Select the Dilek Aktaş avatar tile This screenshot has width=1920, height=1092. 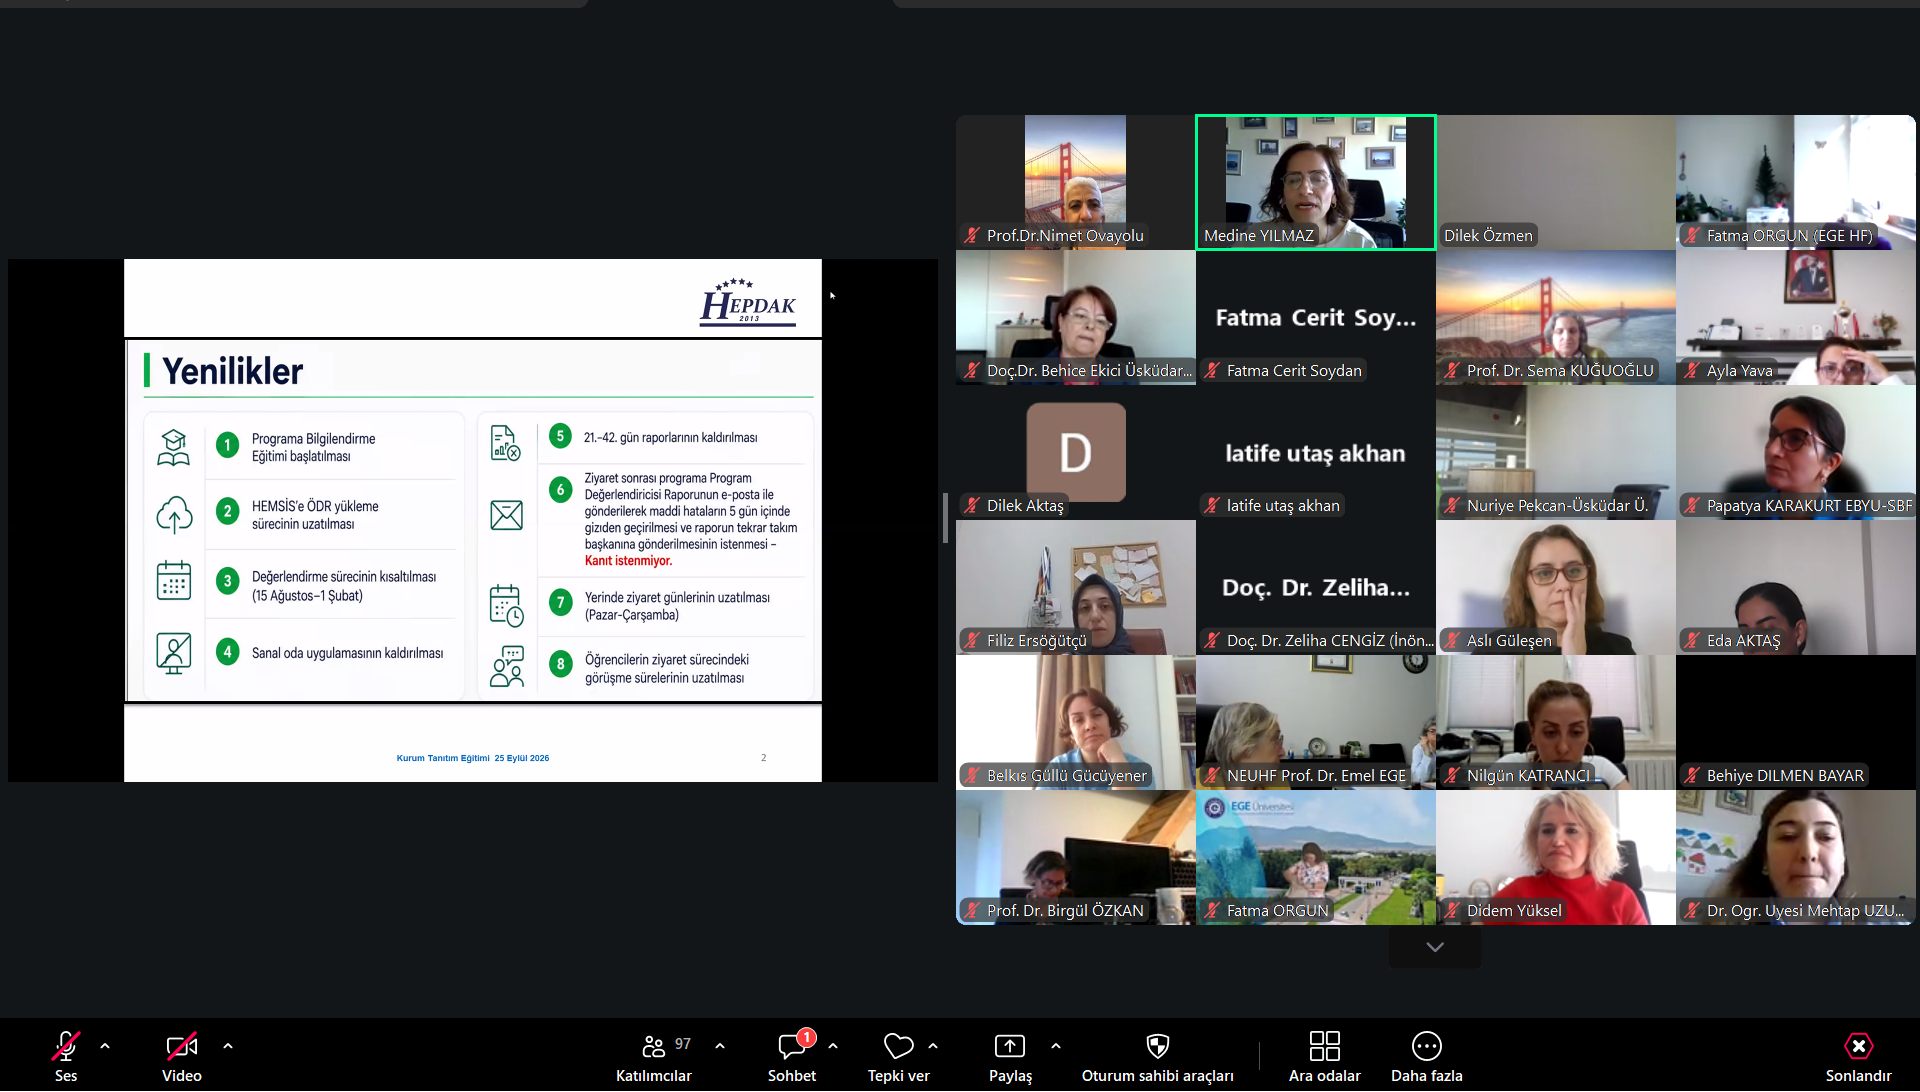[x=1076, y=452]
